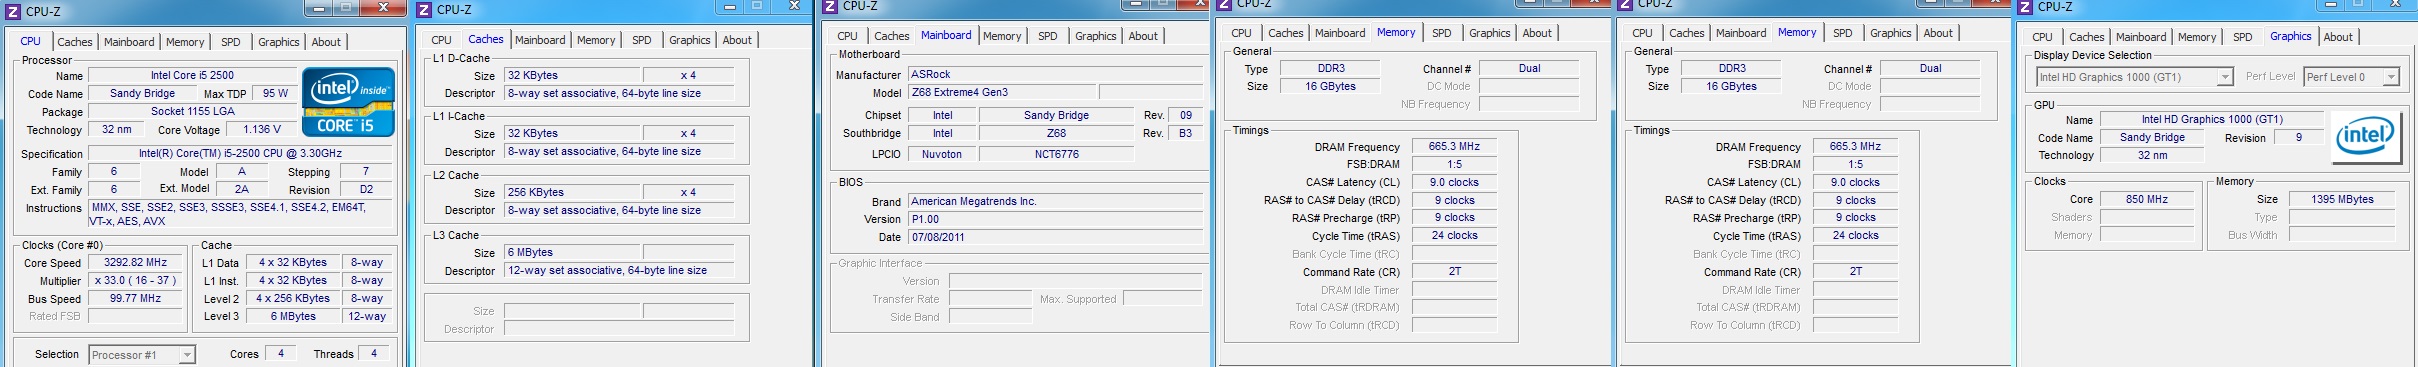
Task: Click the BIOS brand 'American Megatrends Inc.'
Action: click(x=1055, y=202)
